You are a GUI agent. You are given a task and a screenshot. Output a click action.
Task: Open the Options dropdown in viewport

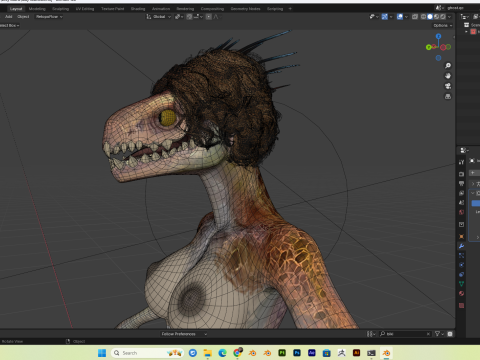tap(443, 25)
